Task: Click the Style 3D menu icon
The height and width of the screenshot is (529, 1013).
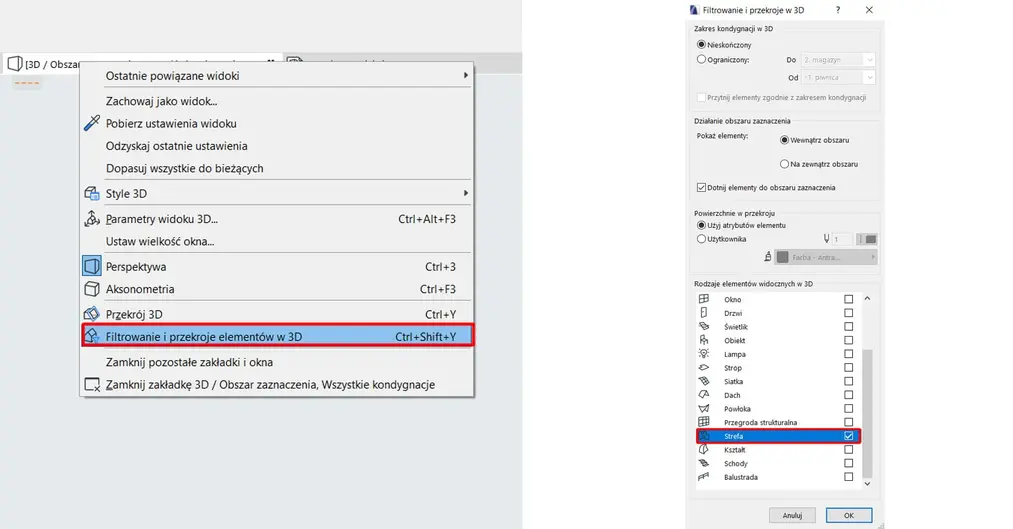Action: coord(92,193)
